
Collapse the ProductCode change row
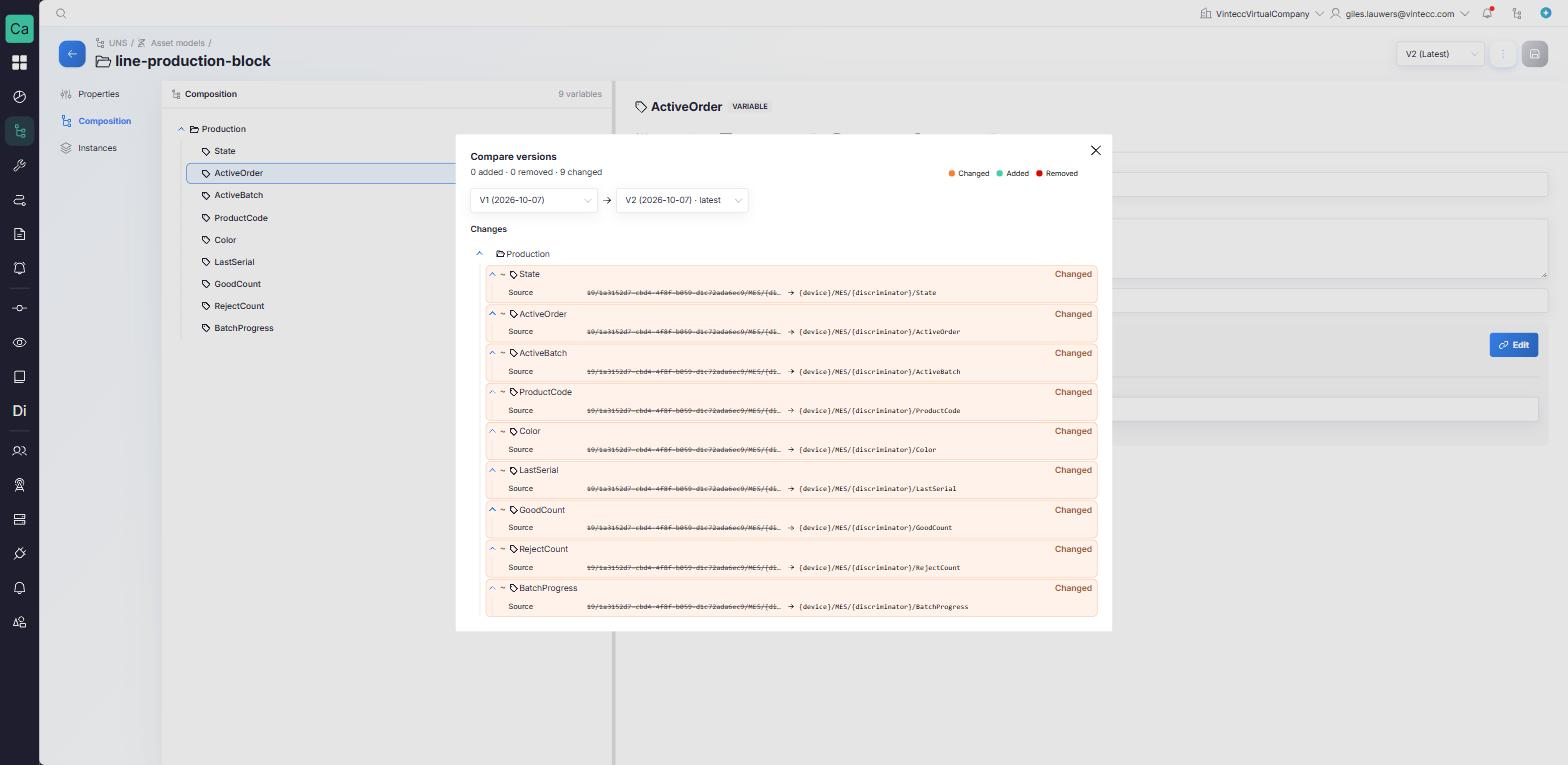492,392
